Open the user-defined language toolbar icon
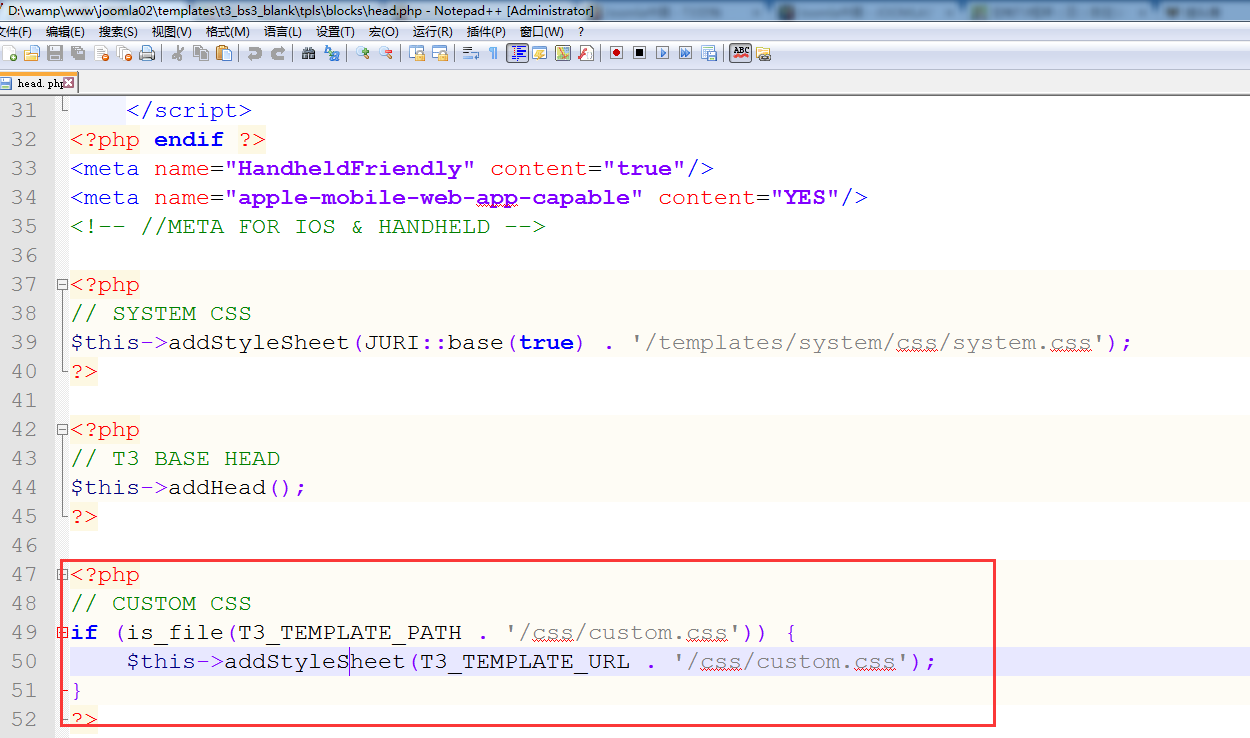This screenshot has height=738, width=1250. (540, 53)
